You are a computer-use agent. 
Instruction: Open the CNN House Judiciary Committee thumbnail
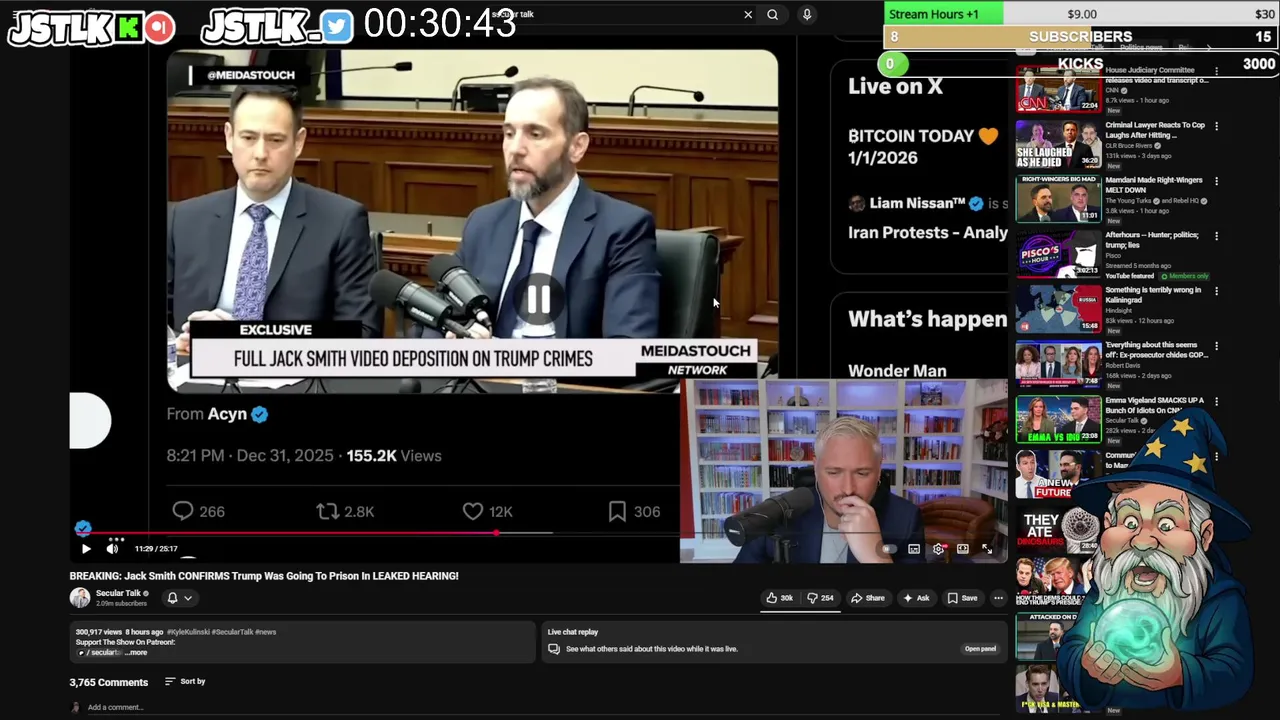pyautogui.click(x=1058, y=89)
